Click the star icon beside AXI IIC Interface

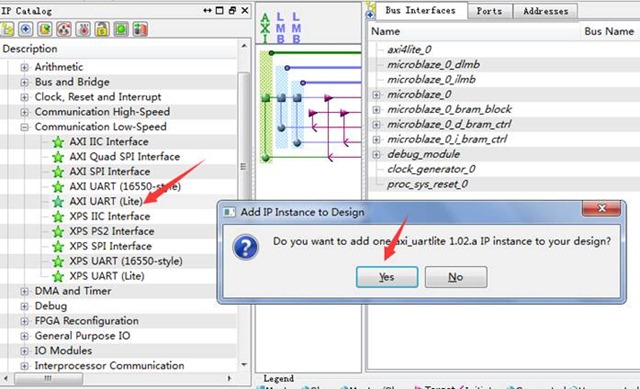58,142
